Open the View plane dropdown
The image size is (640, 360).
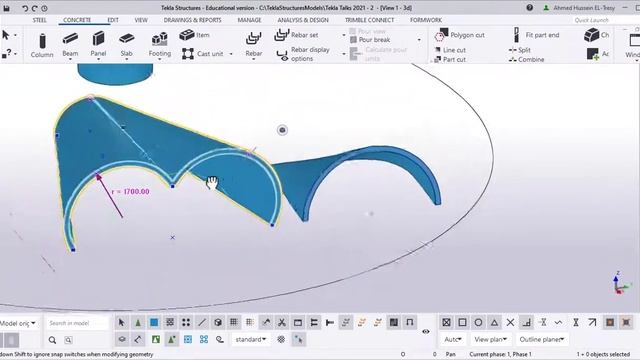tap(490, 339)
